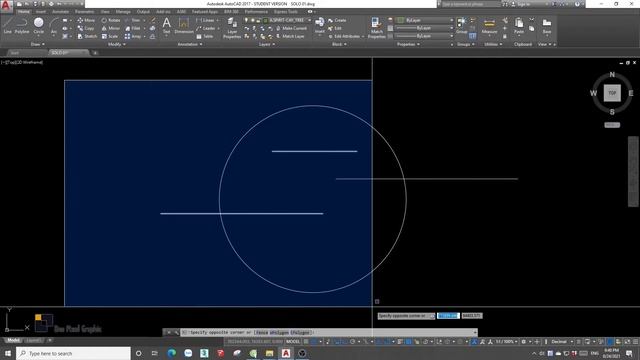Screen dimensions: 640x360
Task: Click the Fillet tool
Action: (133, 28)
